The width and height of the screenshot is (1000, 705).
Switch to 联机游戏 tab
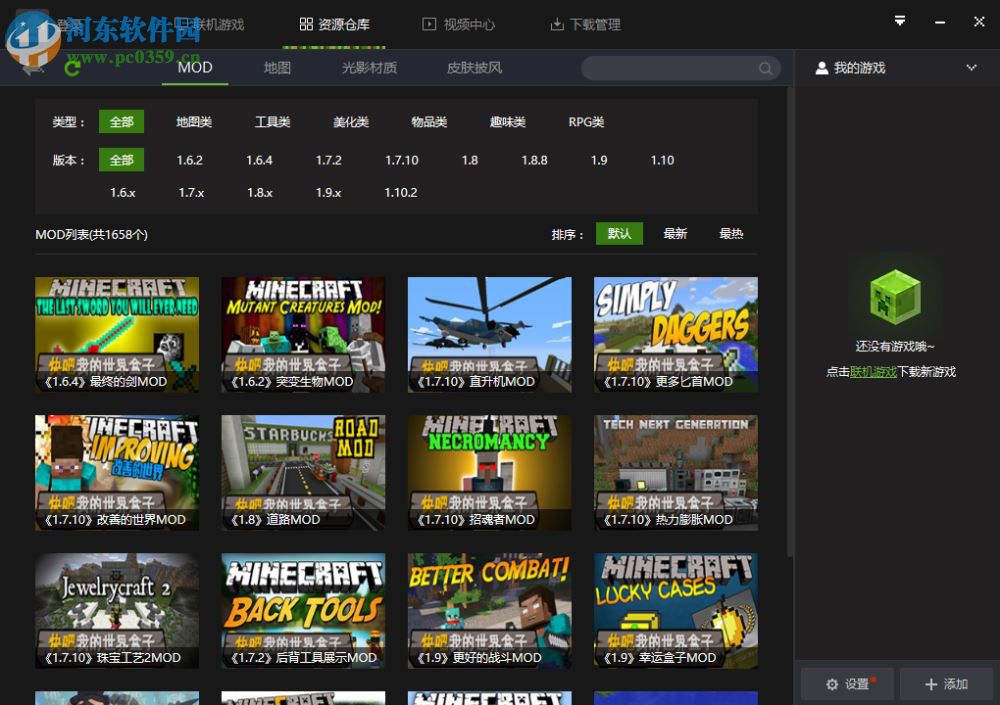click(x=210, y=24)
